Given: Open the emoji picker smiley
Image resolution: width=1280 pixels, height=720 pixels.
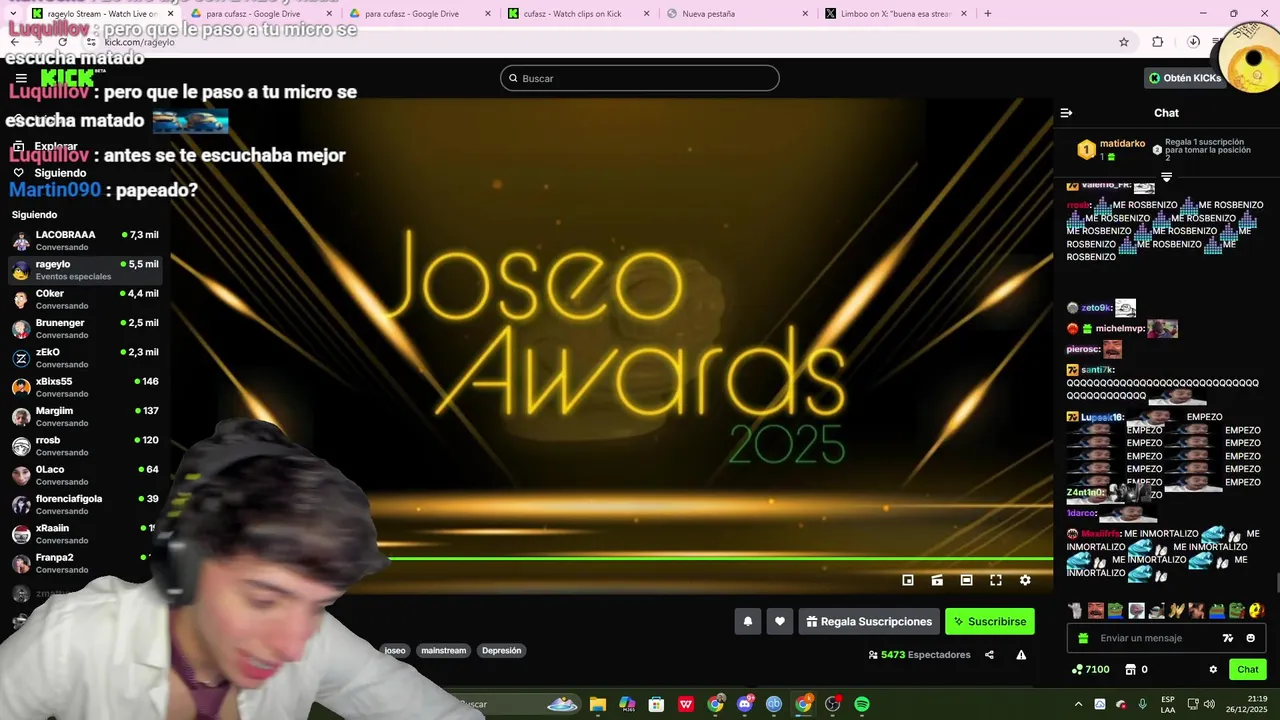Looking at the screenshot, I should click(1250, 638).
